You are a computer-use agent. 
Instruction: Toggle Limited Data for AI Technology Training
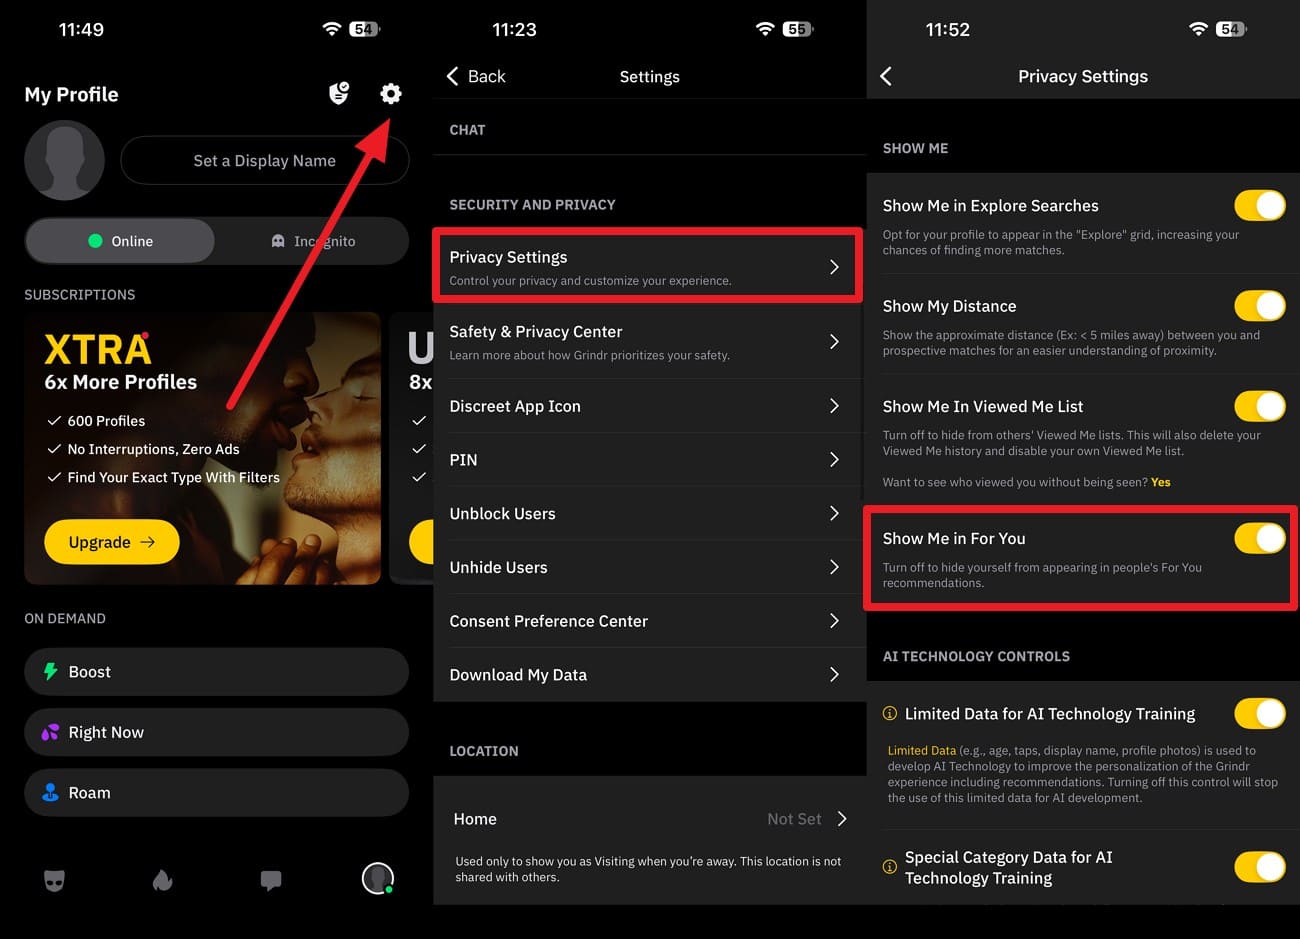[1260, 714]
